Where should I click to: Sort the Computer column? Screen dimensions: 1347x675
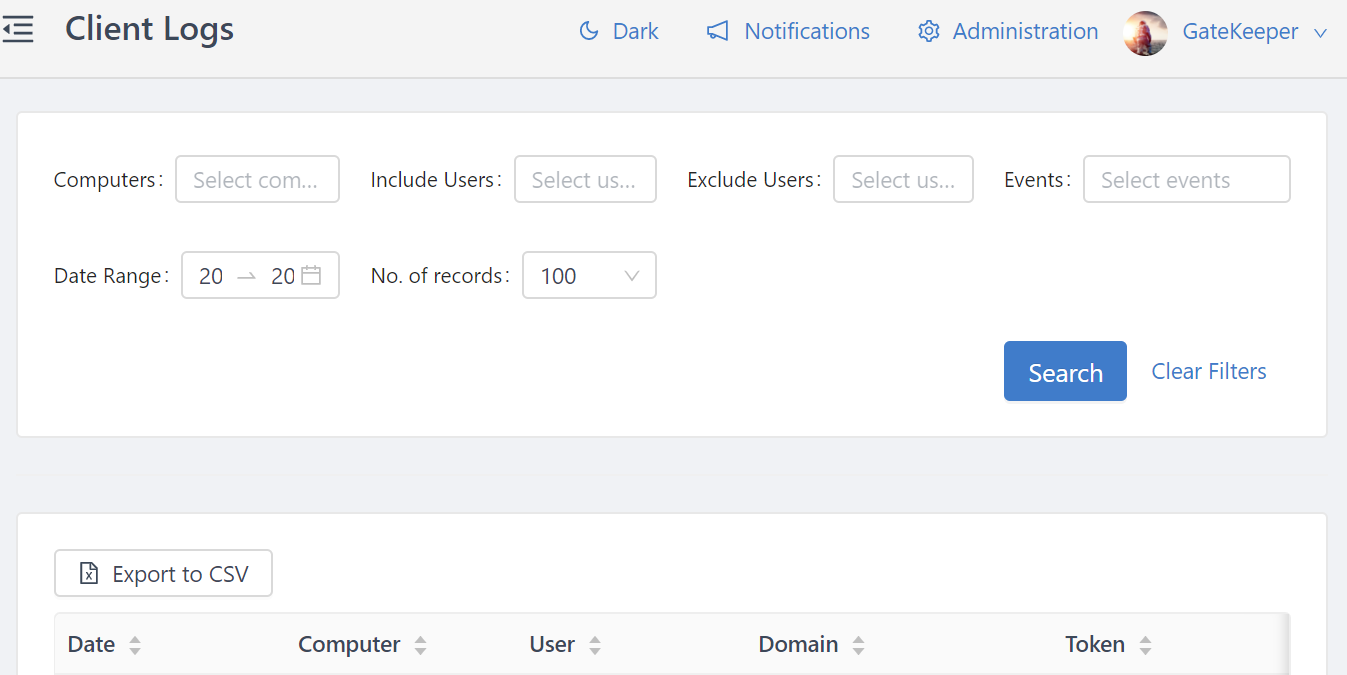tap(420, 645)
